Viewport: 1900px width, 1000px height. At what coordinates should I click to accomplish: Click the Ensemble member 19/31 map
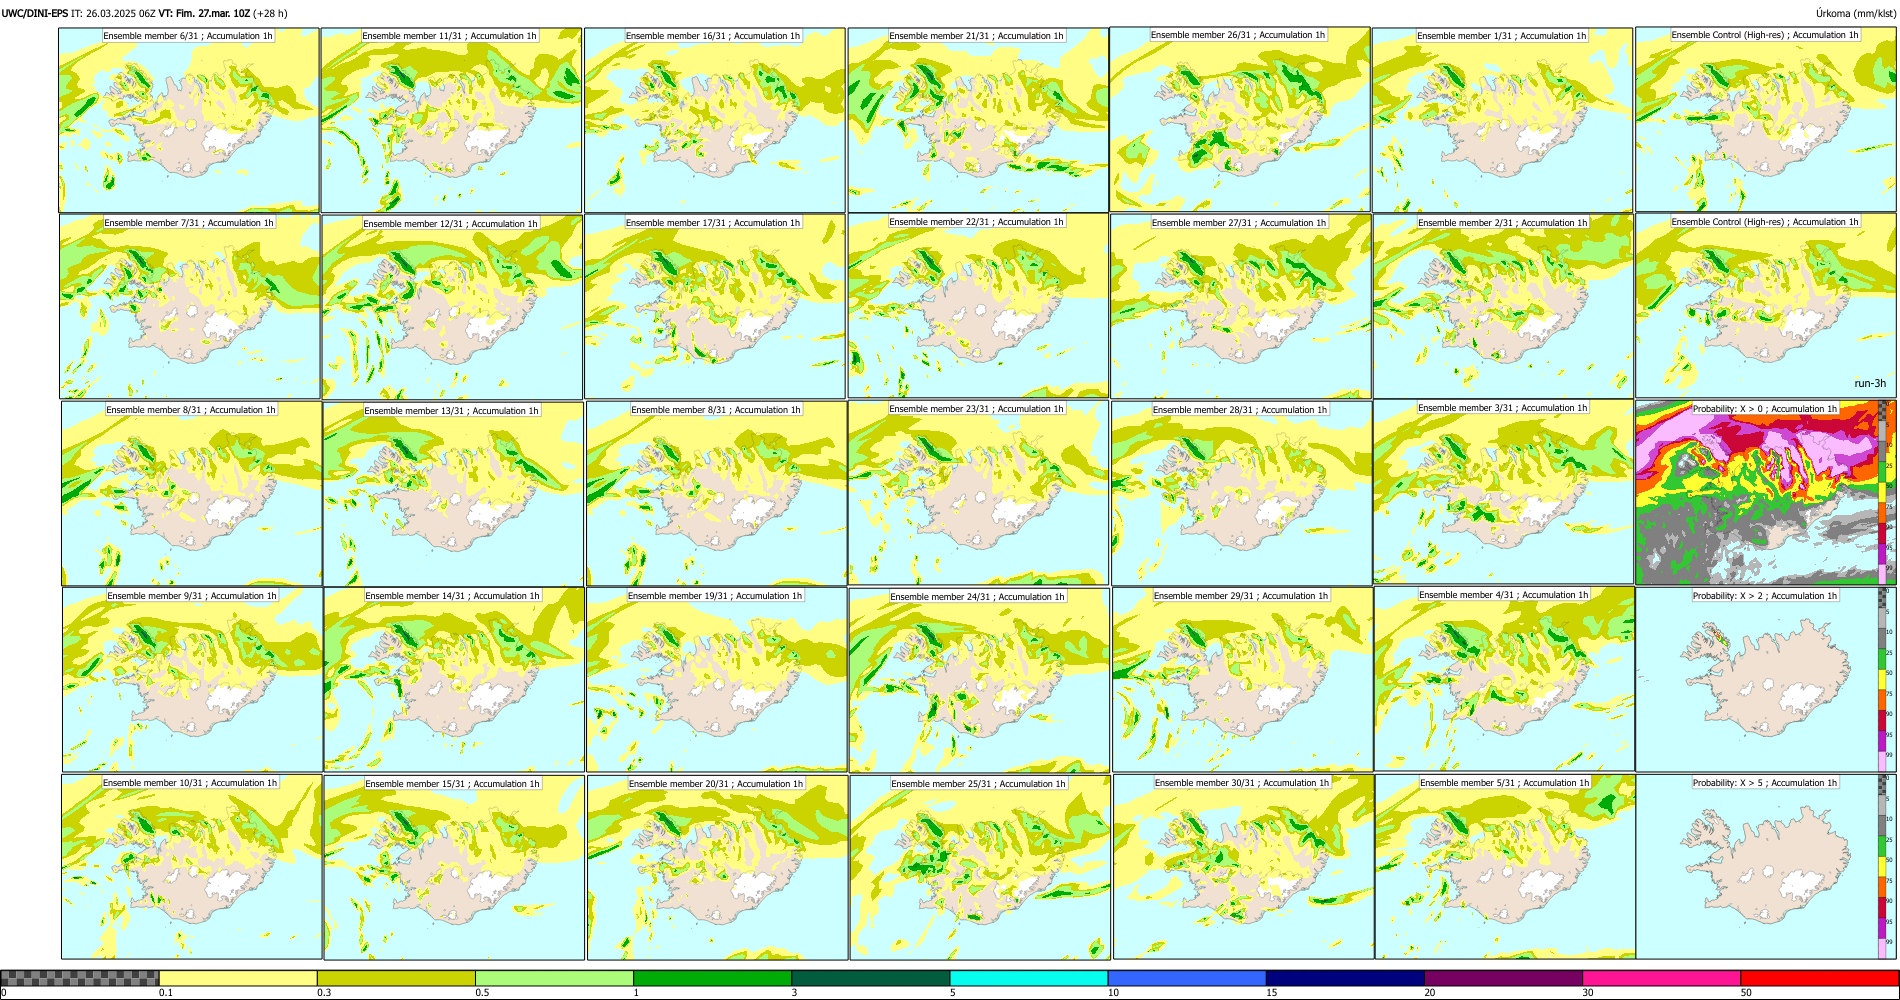(716, 680)
